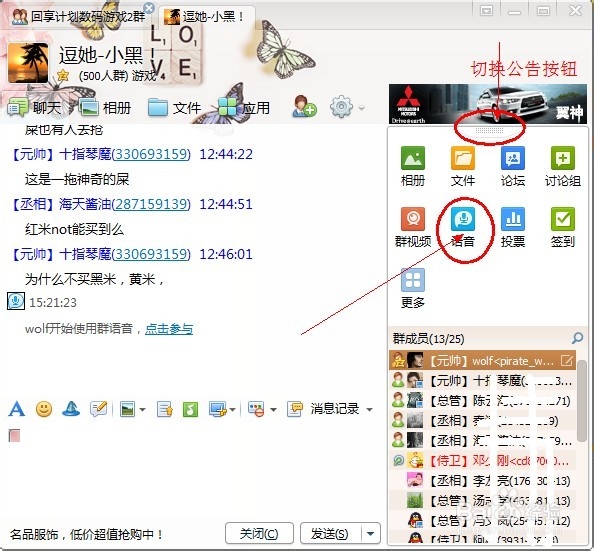Click message text 这是一拖神奇的屎
The image size is (594, 551).
[77, 179]
